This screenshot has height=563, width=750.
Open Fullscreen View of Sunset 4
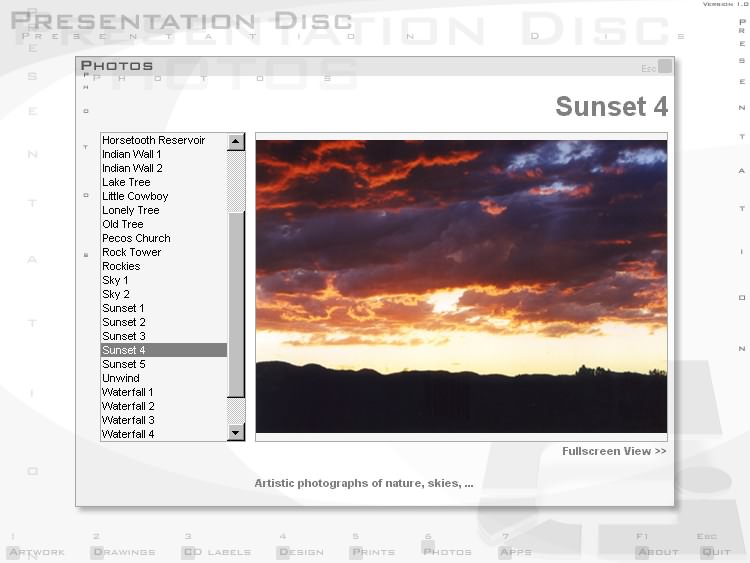click(x=614, y=451)
